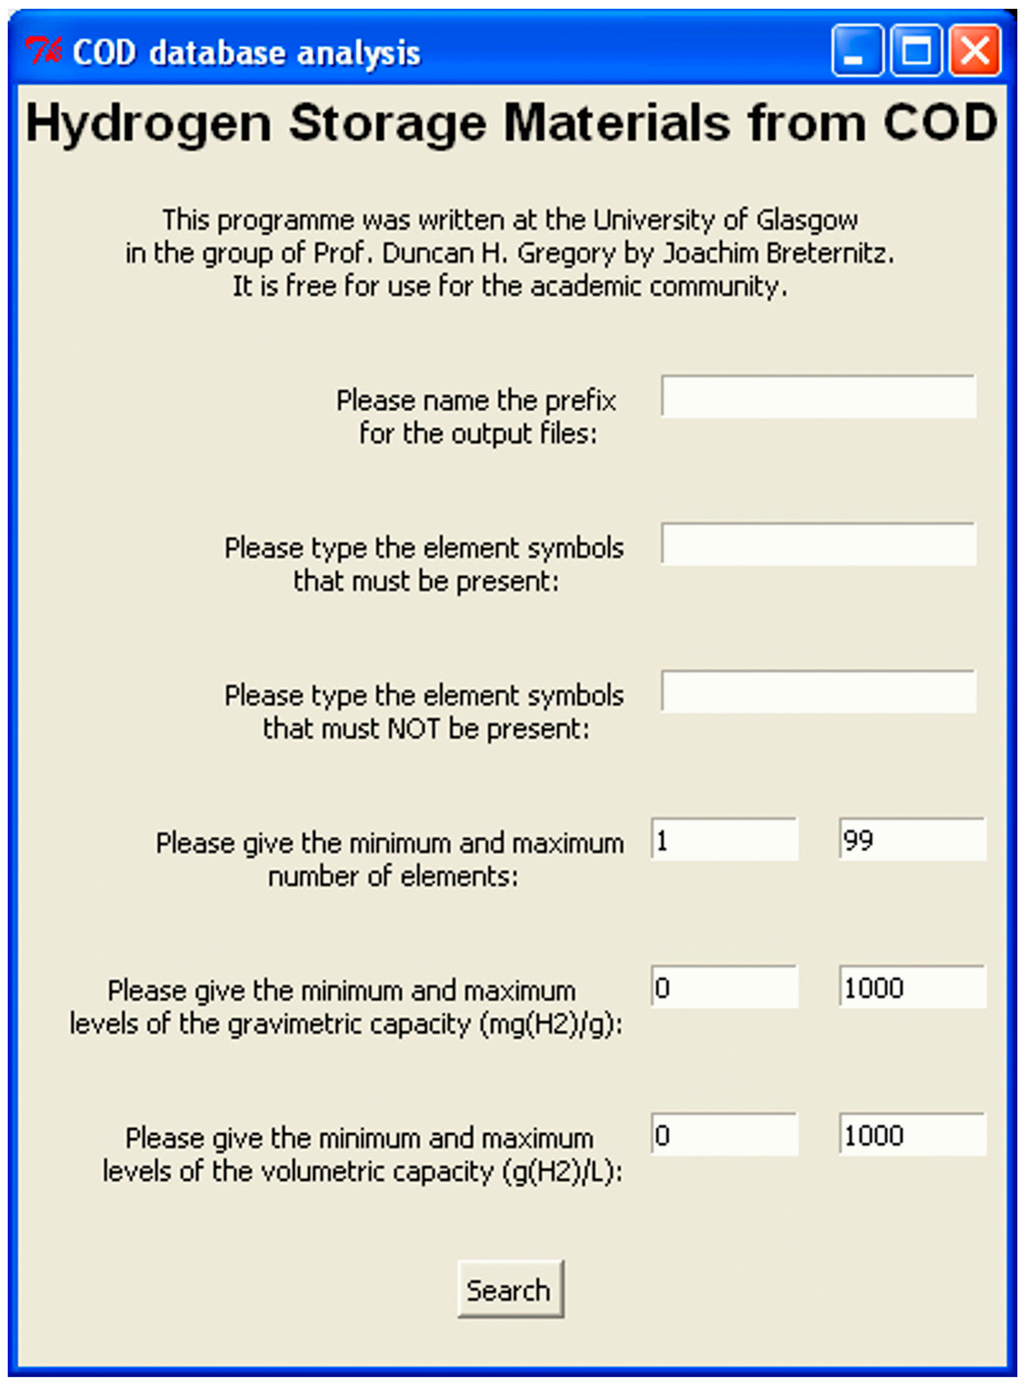Click the minimum volumetric capacity field
This screenshot has width=1024, height=1385.
[724, 1136]
